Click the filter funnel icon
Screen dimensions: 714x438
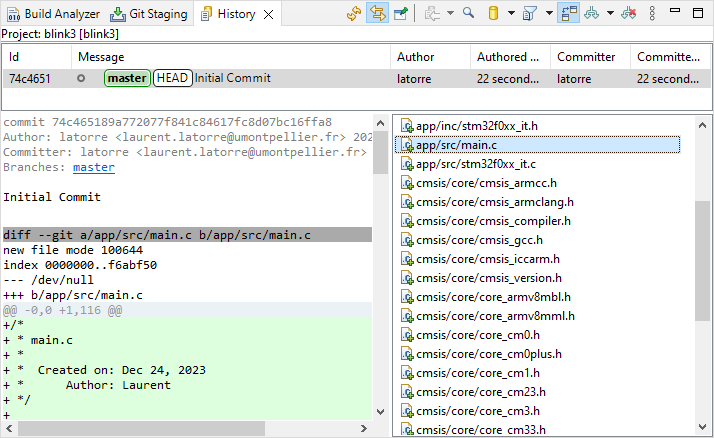(529, 14)
